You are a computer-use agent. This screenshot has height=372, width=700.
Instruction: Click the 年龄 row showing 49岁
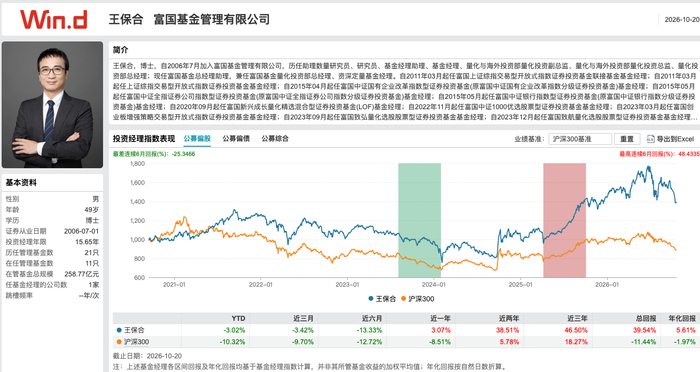pos(52,209)
